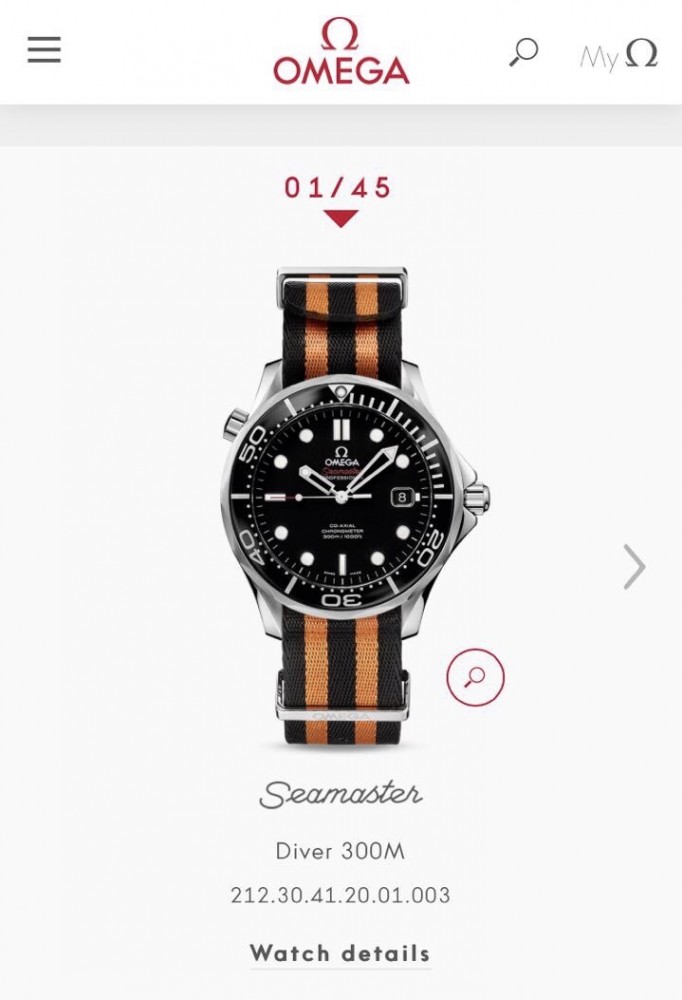Zoom the watch using circled magnifier

point(475,677)
